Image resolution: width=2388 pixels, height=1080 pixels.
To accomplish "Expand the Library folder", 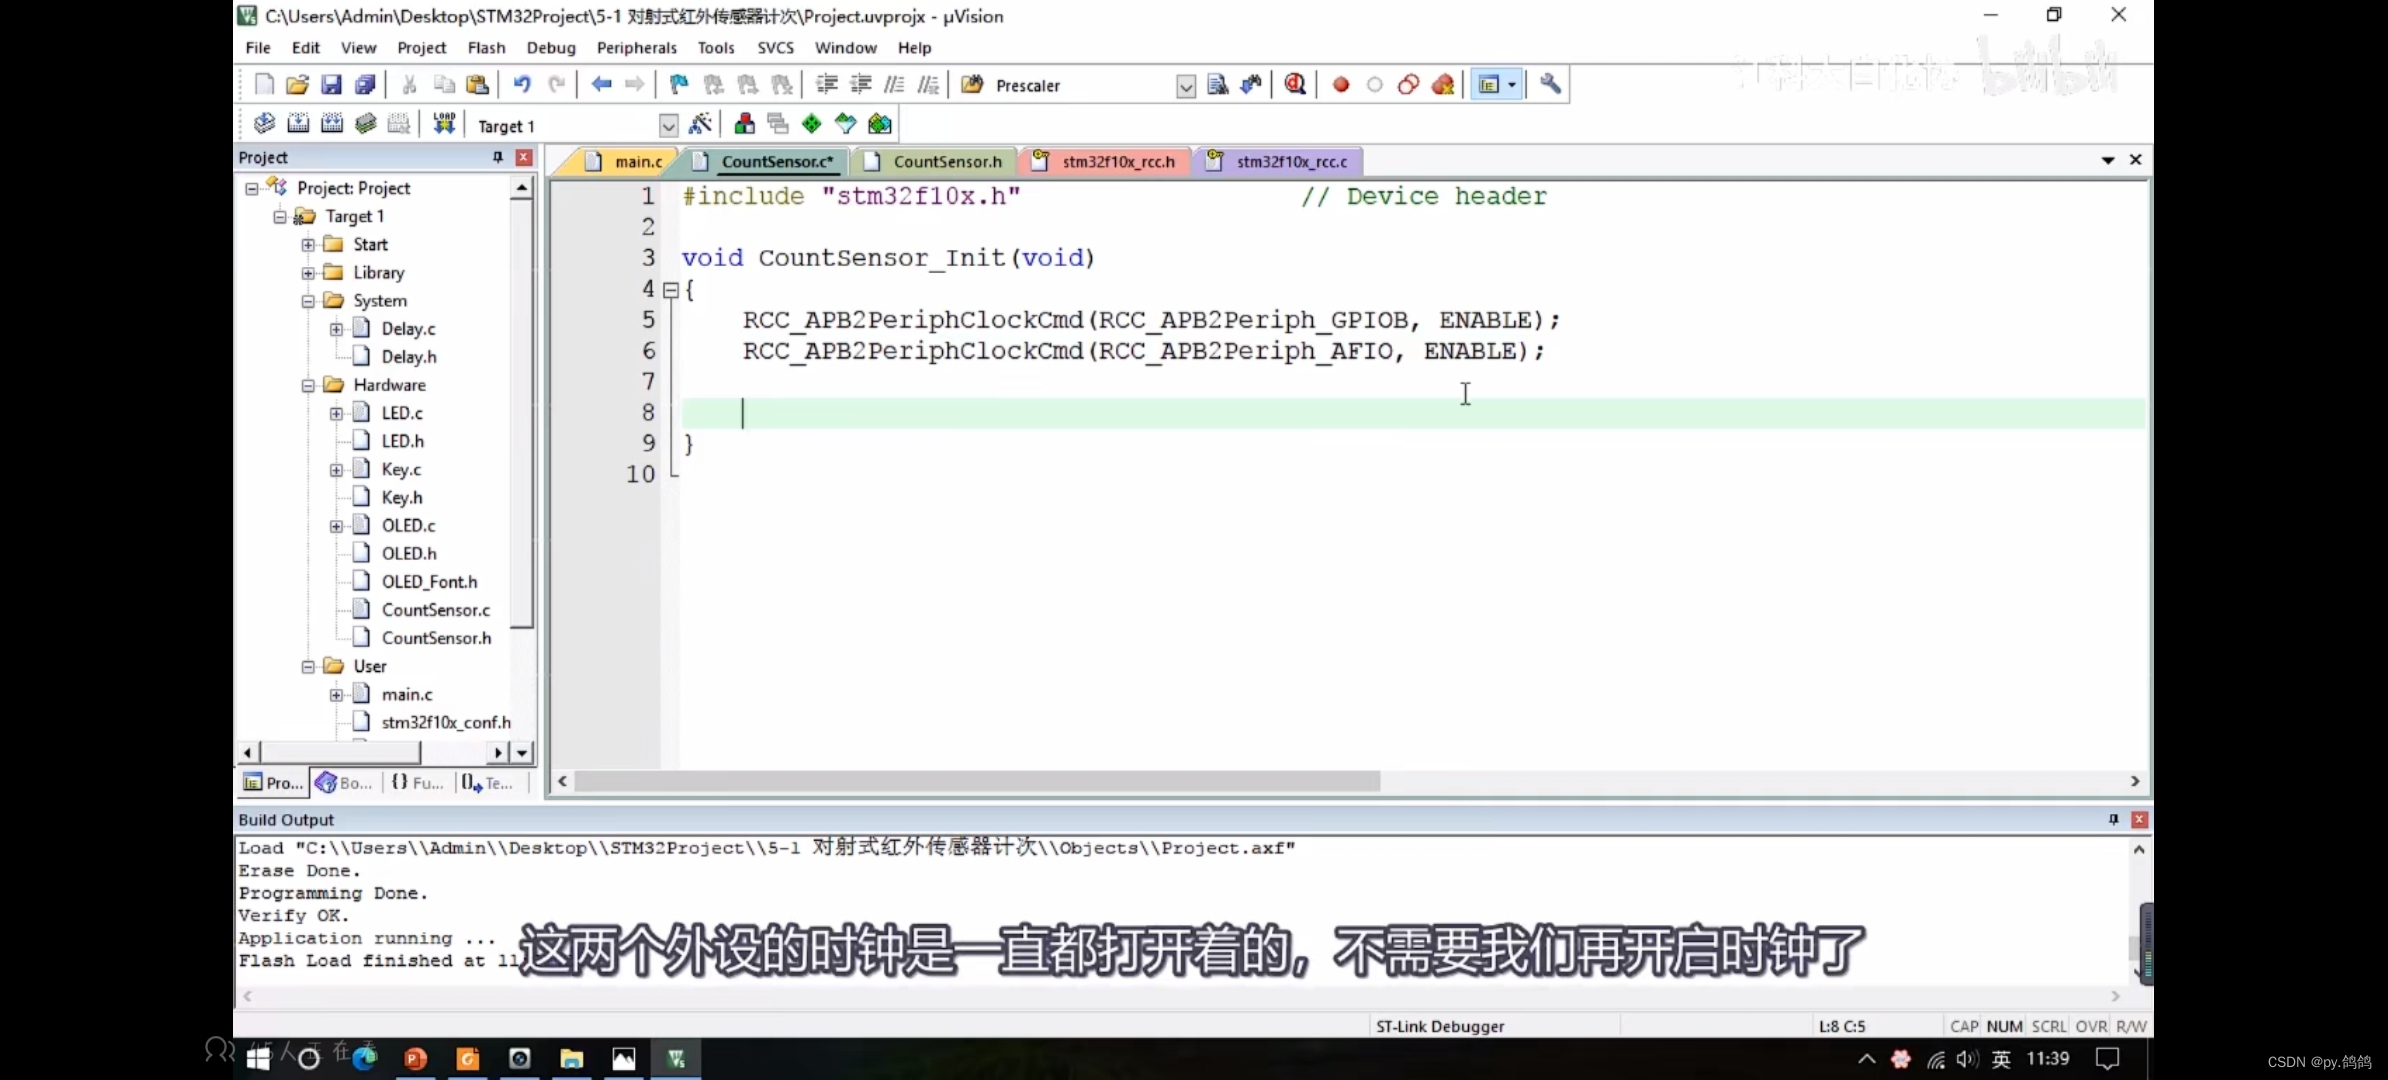I will [x=308, y=273].
